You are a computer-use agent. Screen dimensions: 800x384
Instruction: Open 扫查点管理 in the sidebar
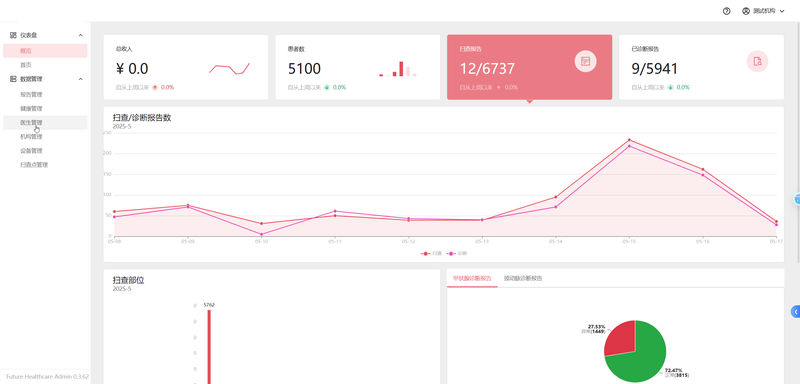(45, 165)
